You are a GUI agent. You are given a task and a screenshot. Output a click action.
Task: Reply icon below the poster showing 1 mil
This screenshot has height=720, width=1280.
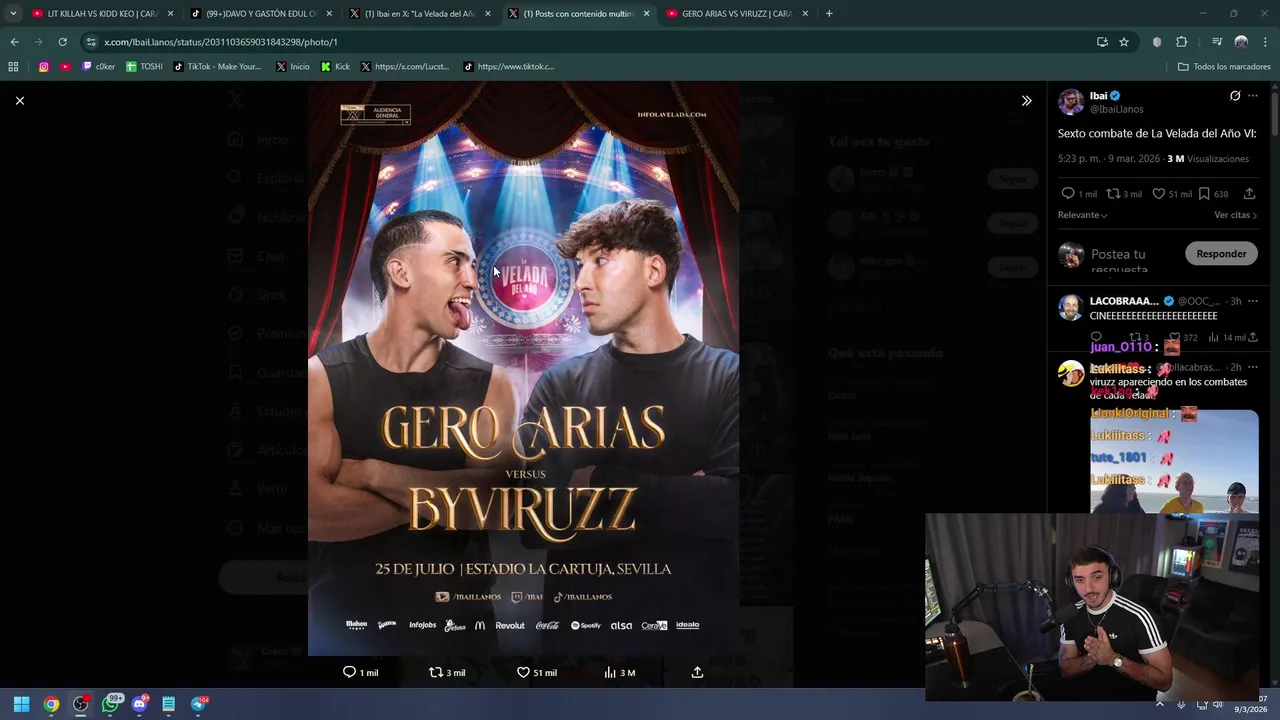[x=349, y=672]
